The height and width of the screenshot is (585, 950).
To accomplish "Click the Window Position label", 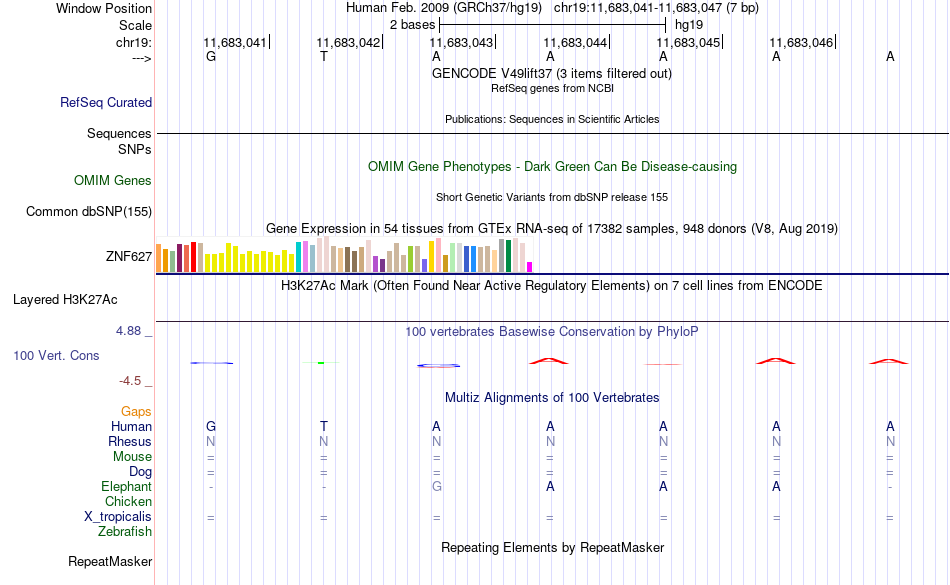I will tap(104, 8).
